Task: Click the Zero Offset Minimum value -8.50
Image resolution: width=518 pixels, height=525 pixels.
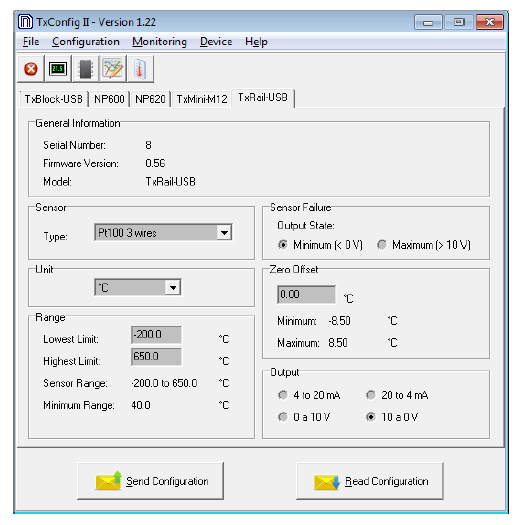Action: [339, 321]
